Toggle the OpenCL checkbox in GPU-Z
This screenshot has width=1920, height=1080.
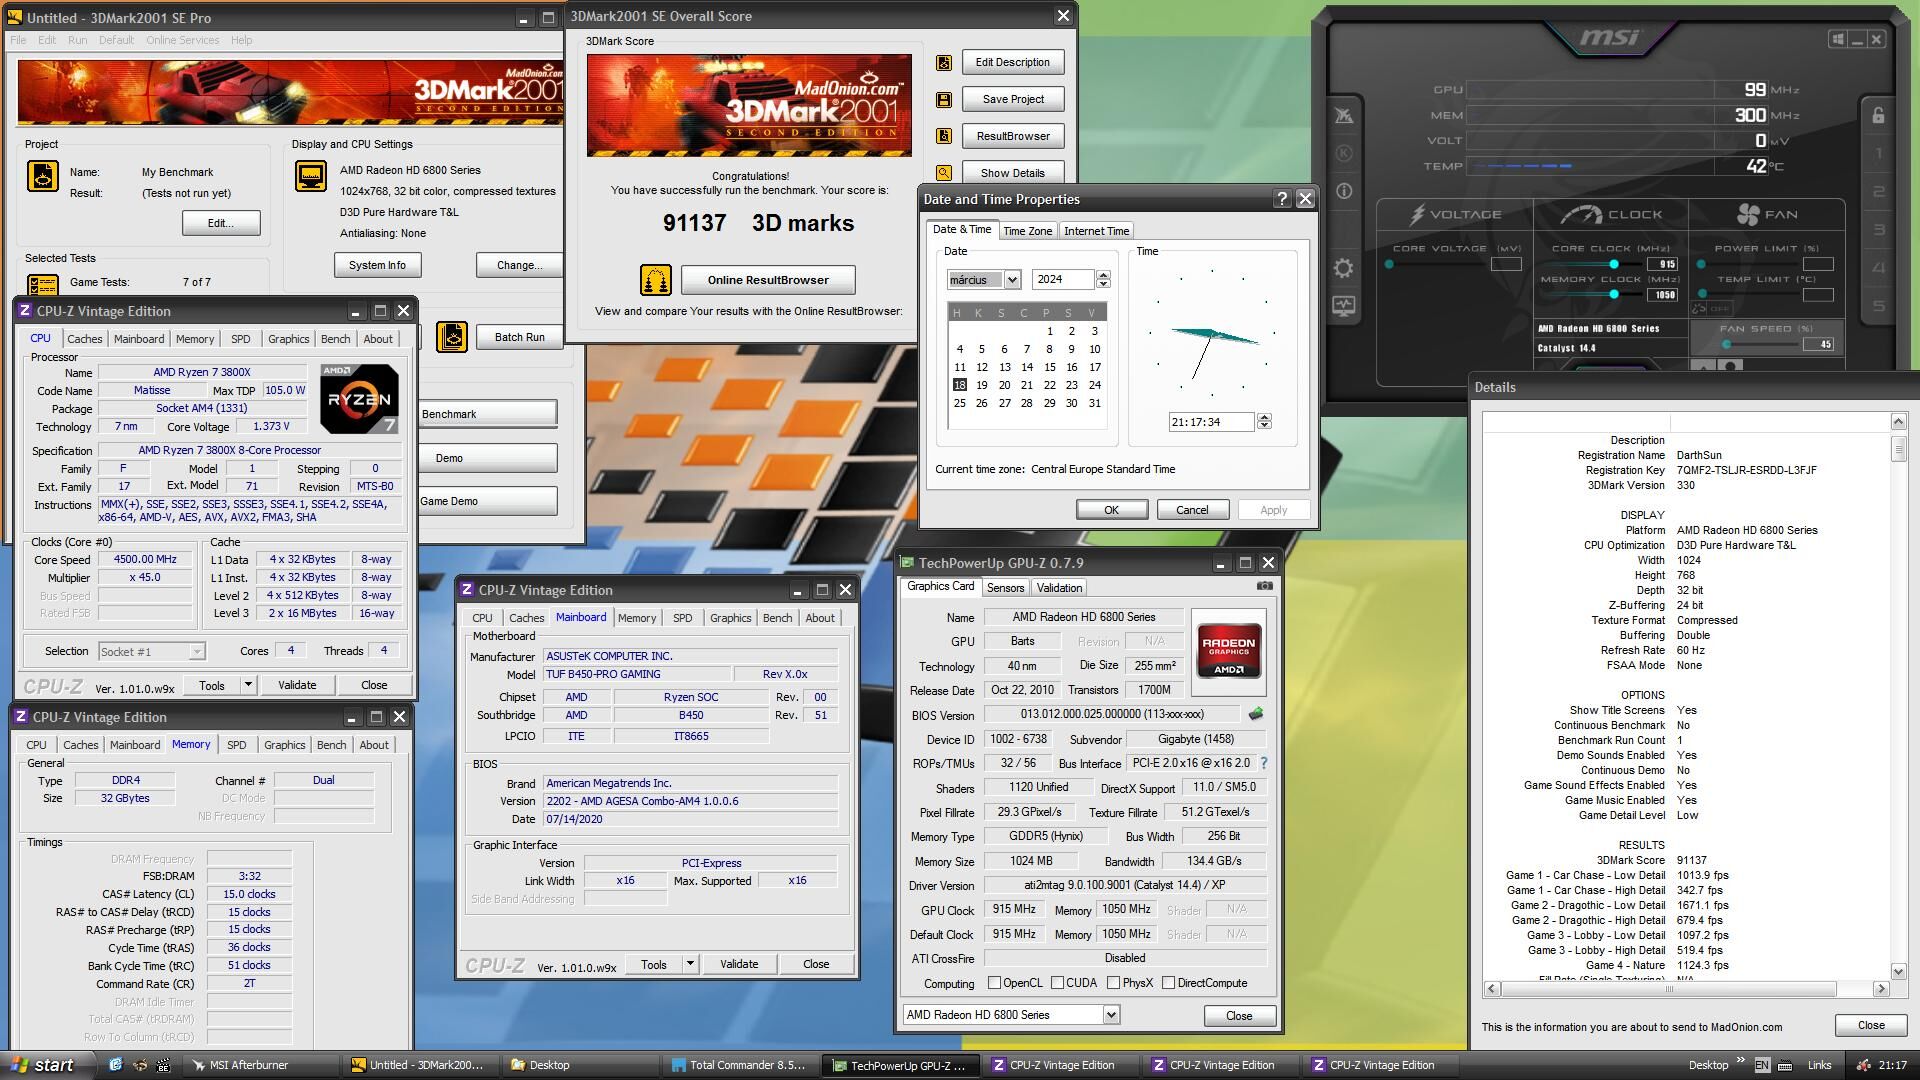[x=994, y=983]
